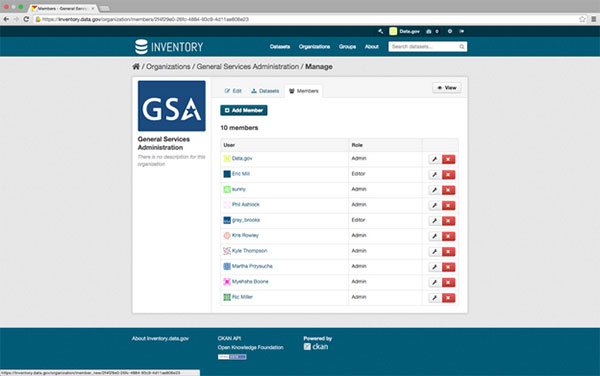Delete Martha Przysucha with red X

(x=448, y=267)
